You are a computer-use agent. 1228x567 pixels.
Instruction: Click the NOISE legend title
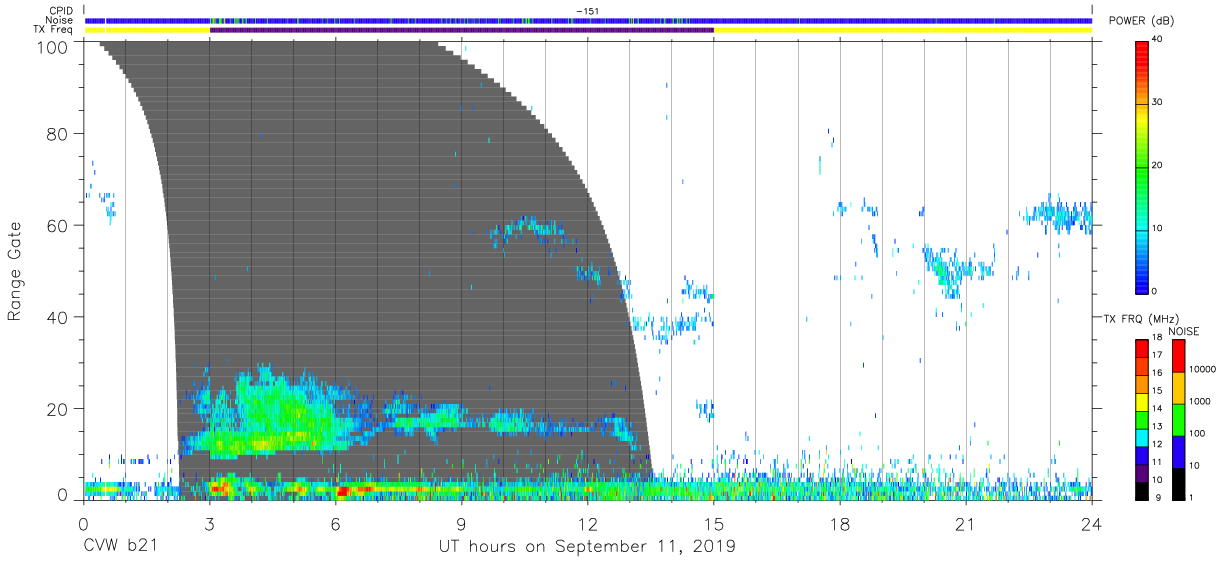click(x=1183, y=331)
